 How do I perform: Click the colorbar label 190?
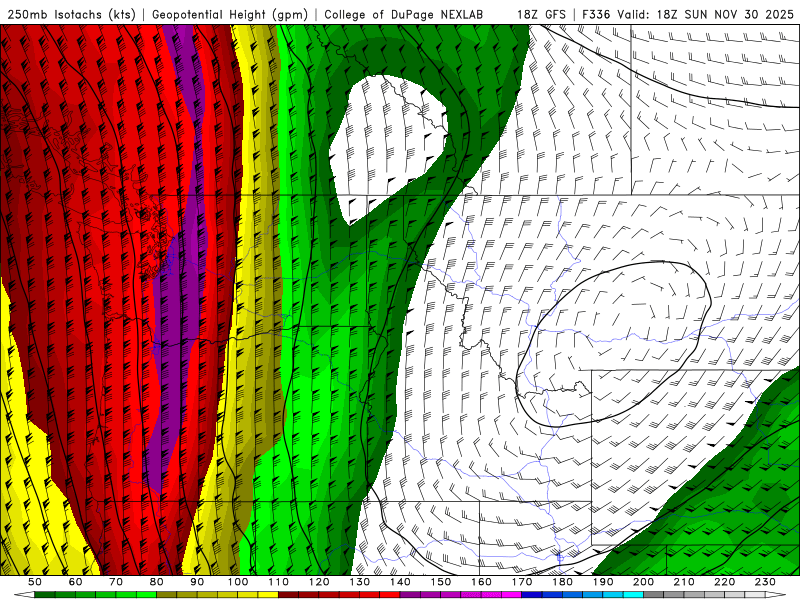pyautogui.click(x=603, y=582)
